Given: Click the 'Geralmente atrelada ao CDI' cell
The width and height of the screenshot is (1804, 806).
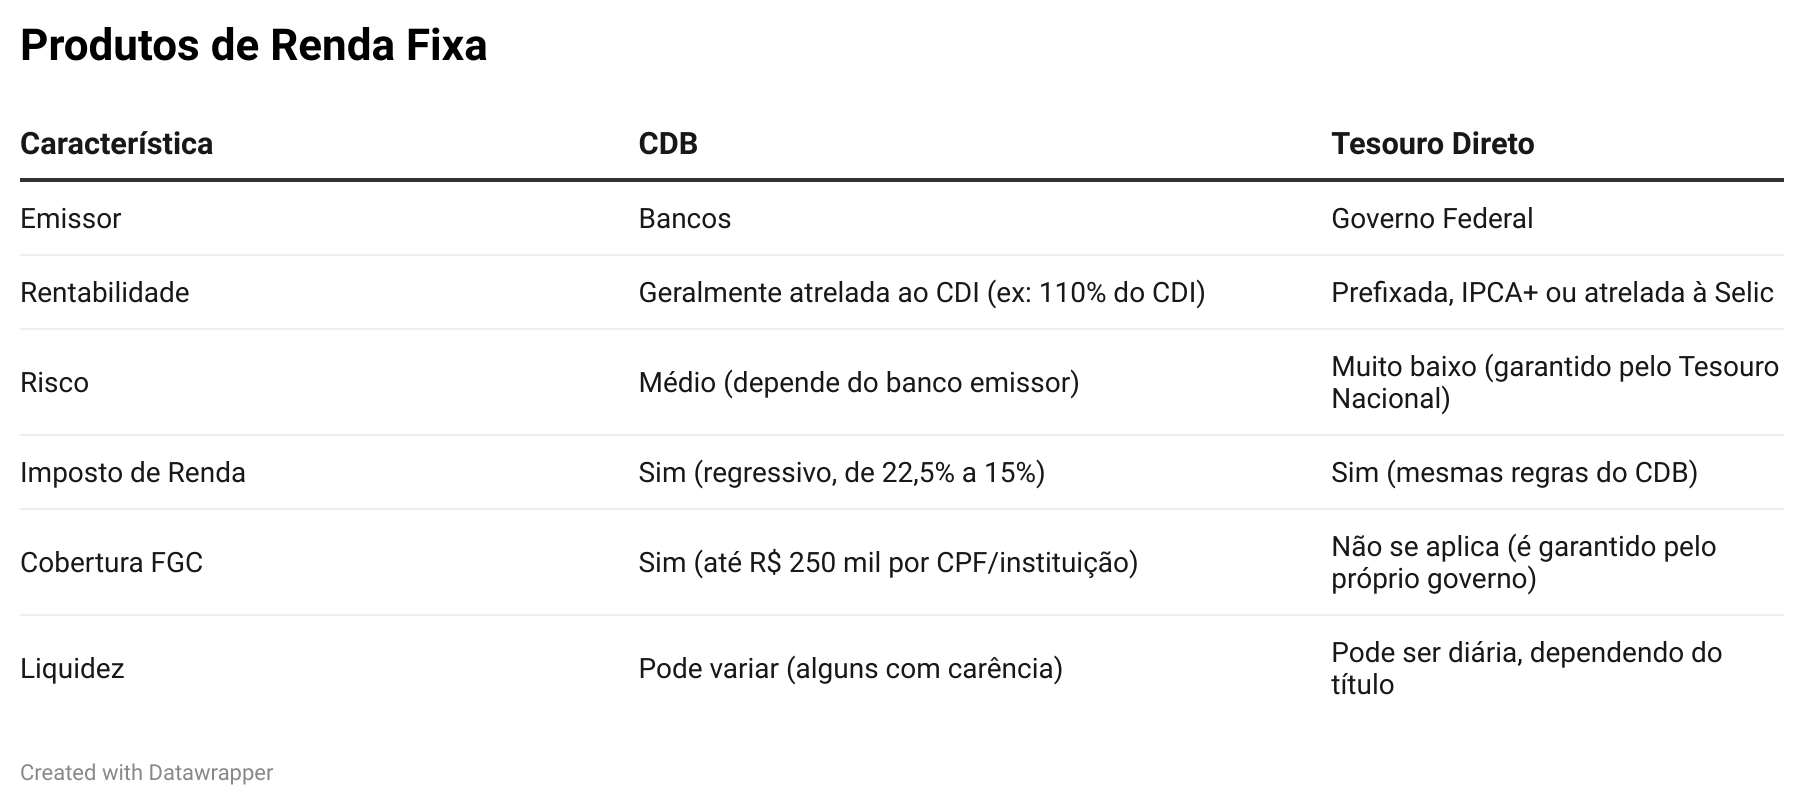Looking at the screenshot, I should (x=921, y=293).
